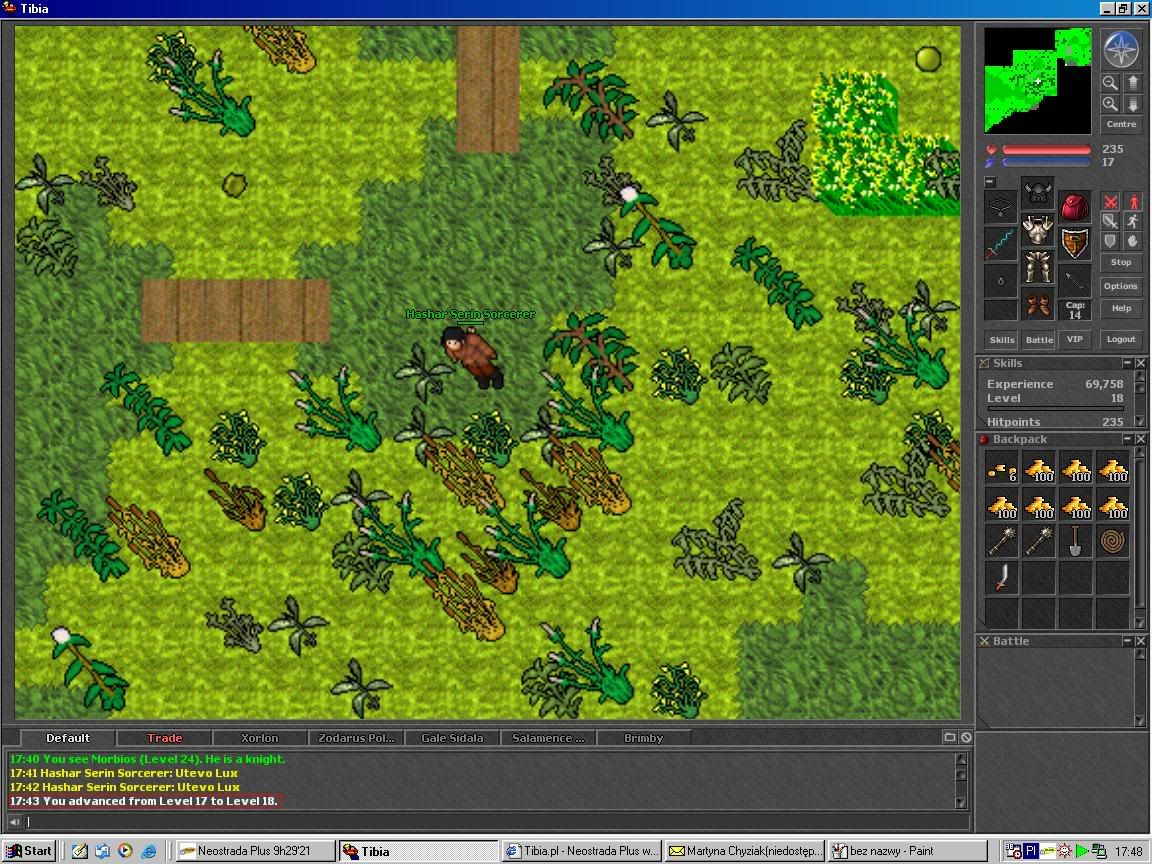Select the leather boots slot

pyautogui.click(x=1037, y=303)
